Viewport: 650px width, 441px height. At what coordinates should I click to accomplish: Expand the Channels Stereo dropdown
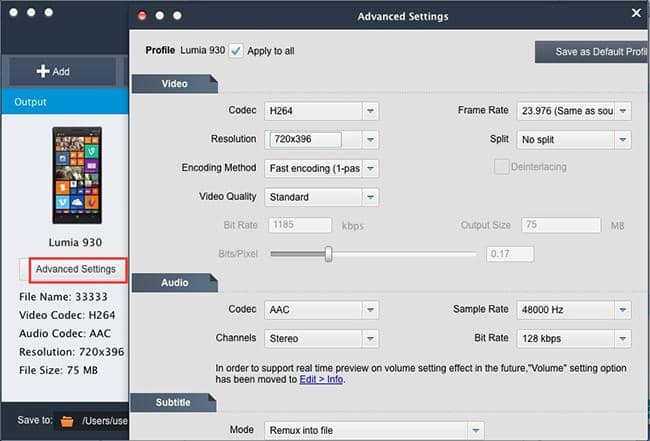(x=321, y=339)
